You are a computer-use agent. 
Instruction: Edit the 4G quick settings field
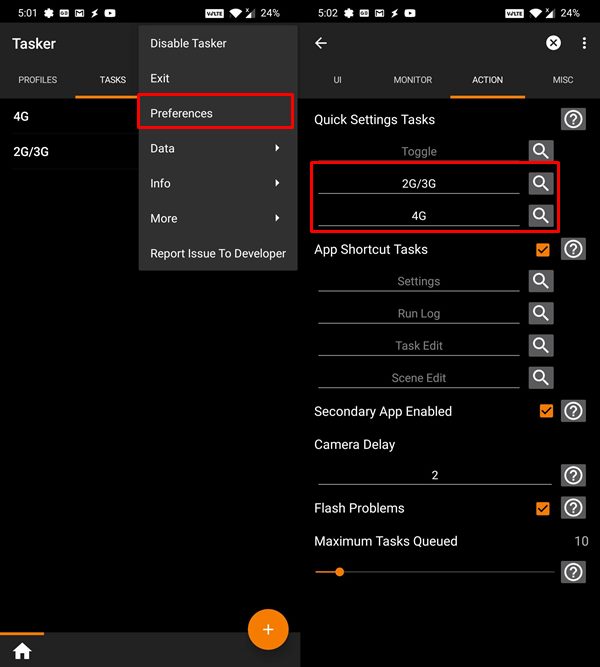pyautogui.click(x=419, y=216)
